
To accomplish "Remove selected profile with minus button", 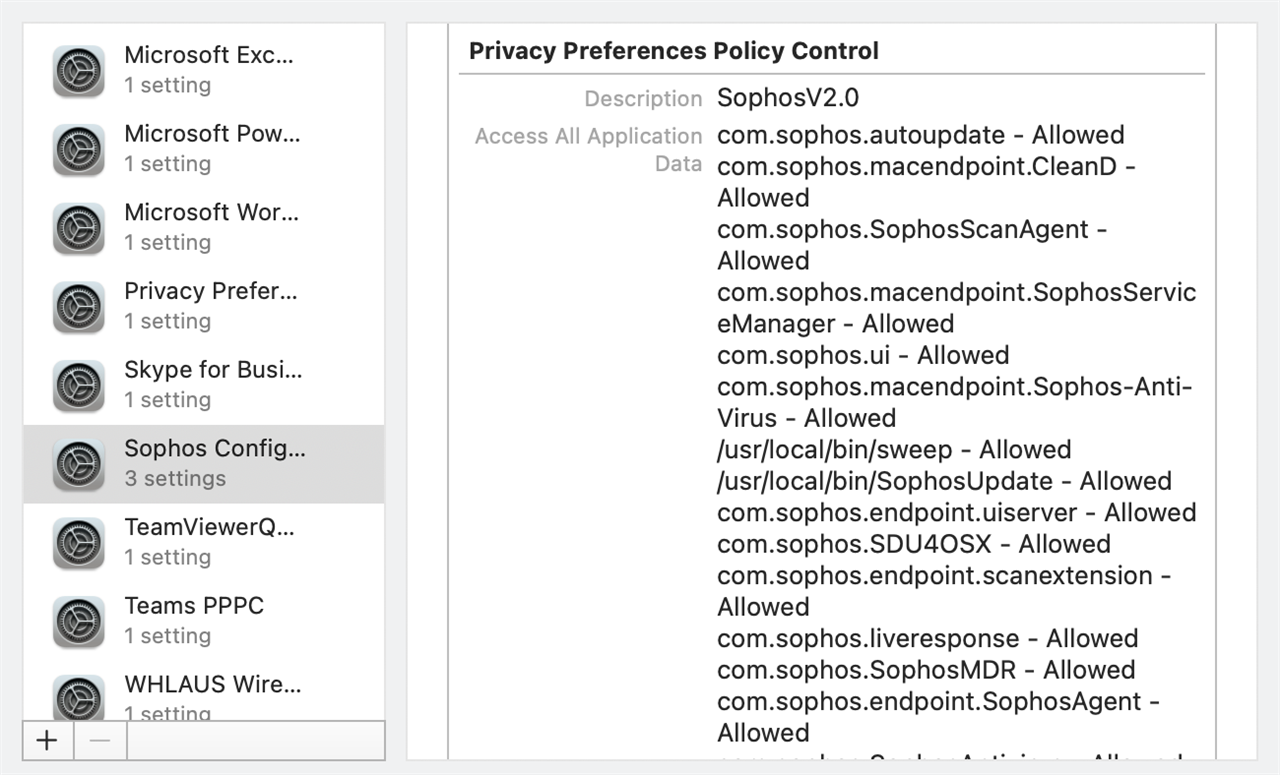I will (x=99, y=740).
